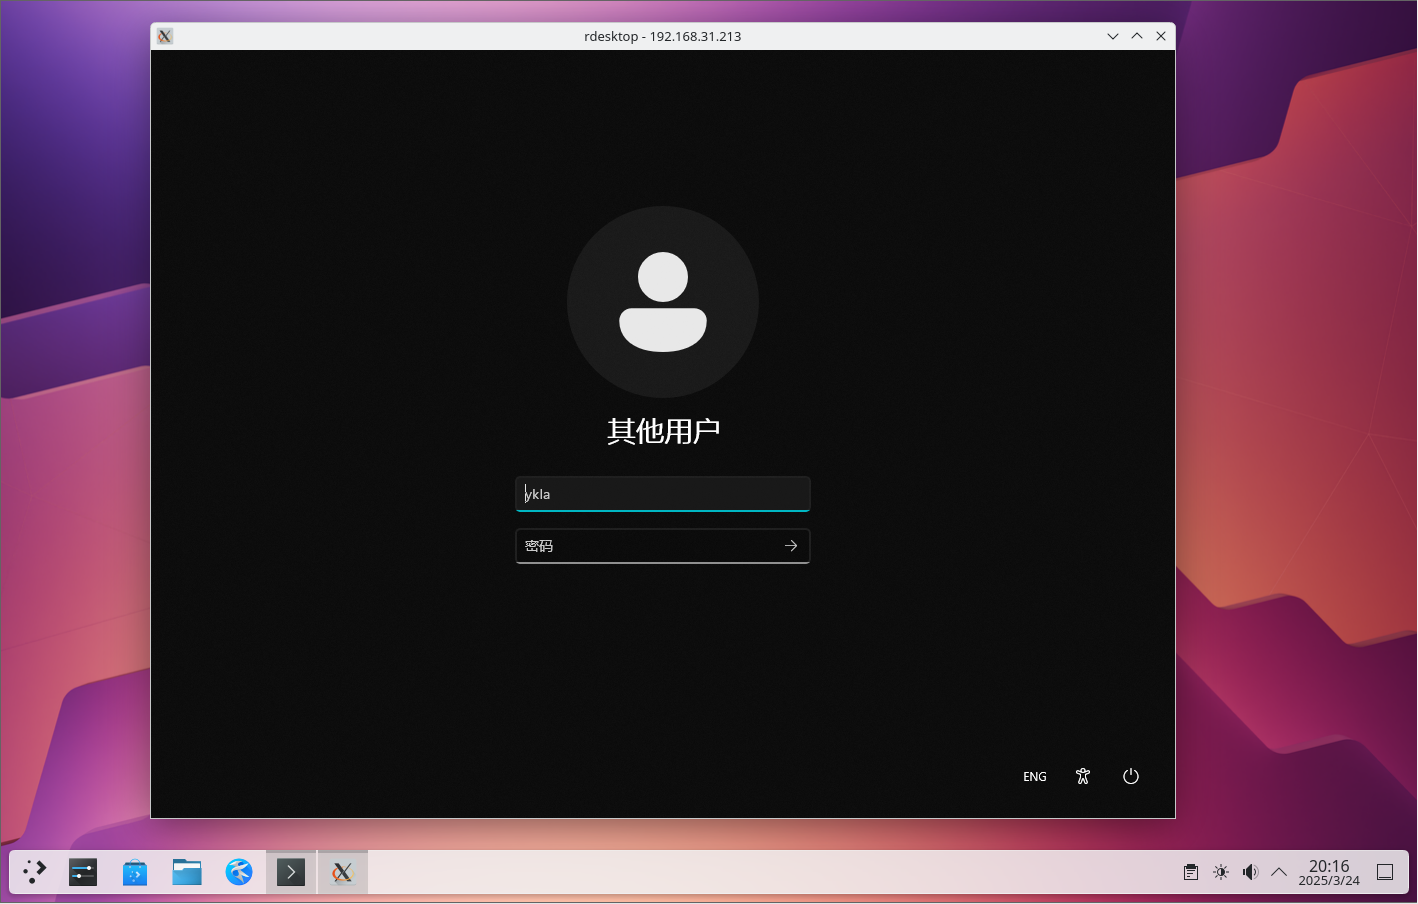Click the user avatar picture

(663, 302)
